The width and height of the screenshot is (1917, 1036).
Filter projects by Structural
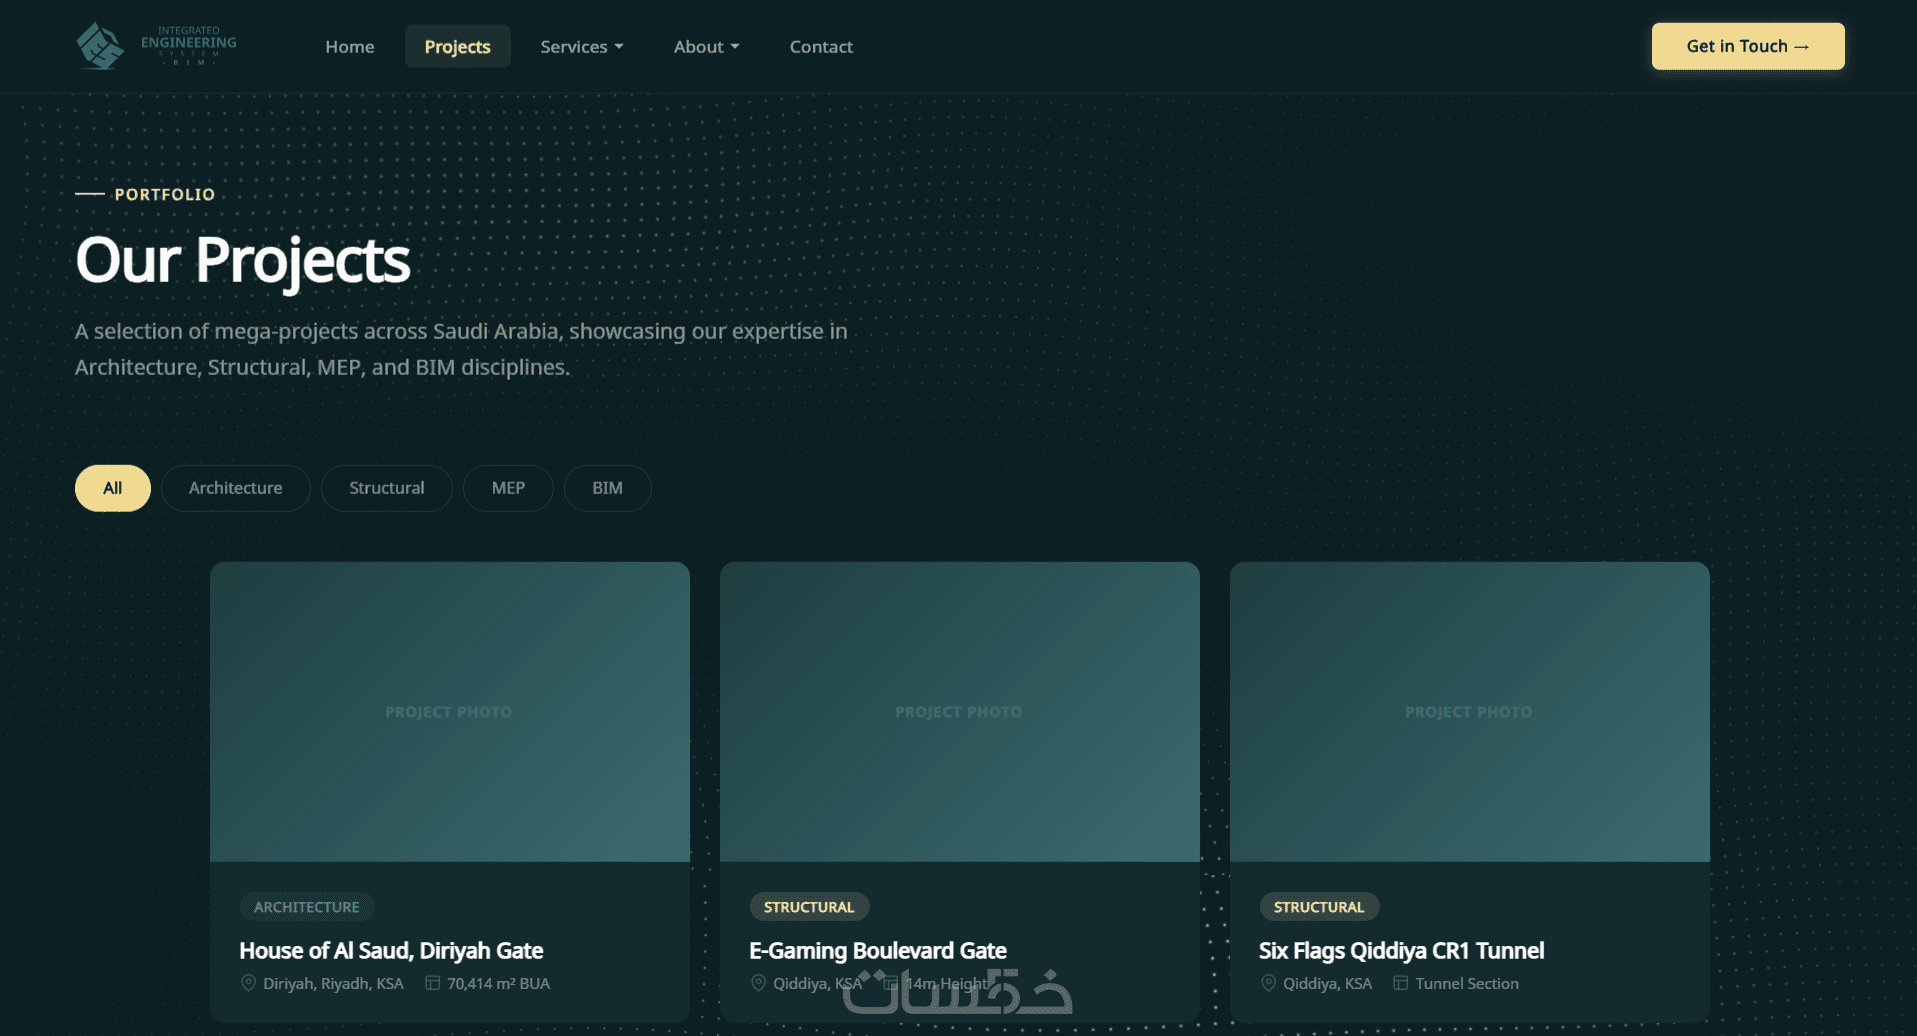[x=387, y=488]
